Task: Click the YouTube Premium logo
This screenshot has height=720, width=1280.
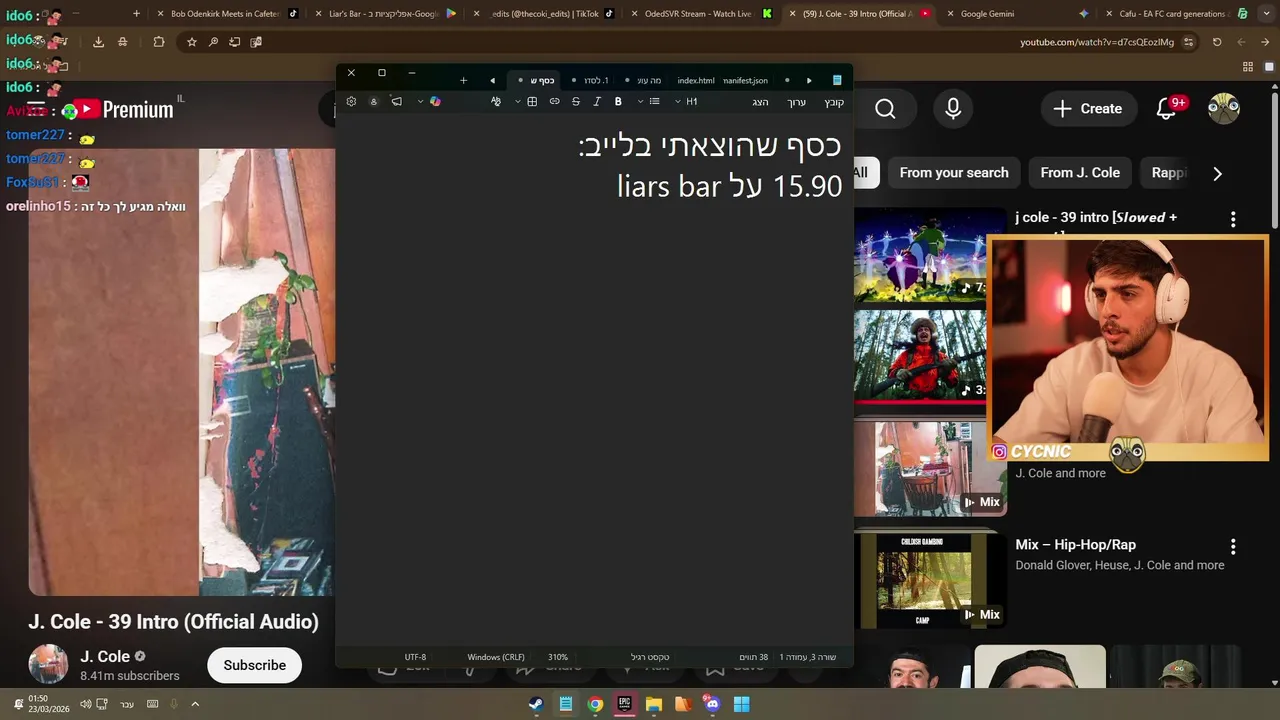Action: click(x=124, y=110)
